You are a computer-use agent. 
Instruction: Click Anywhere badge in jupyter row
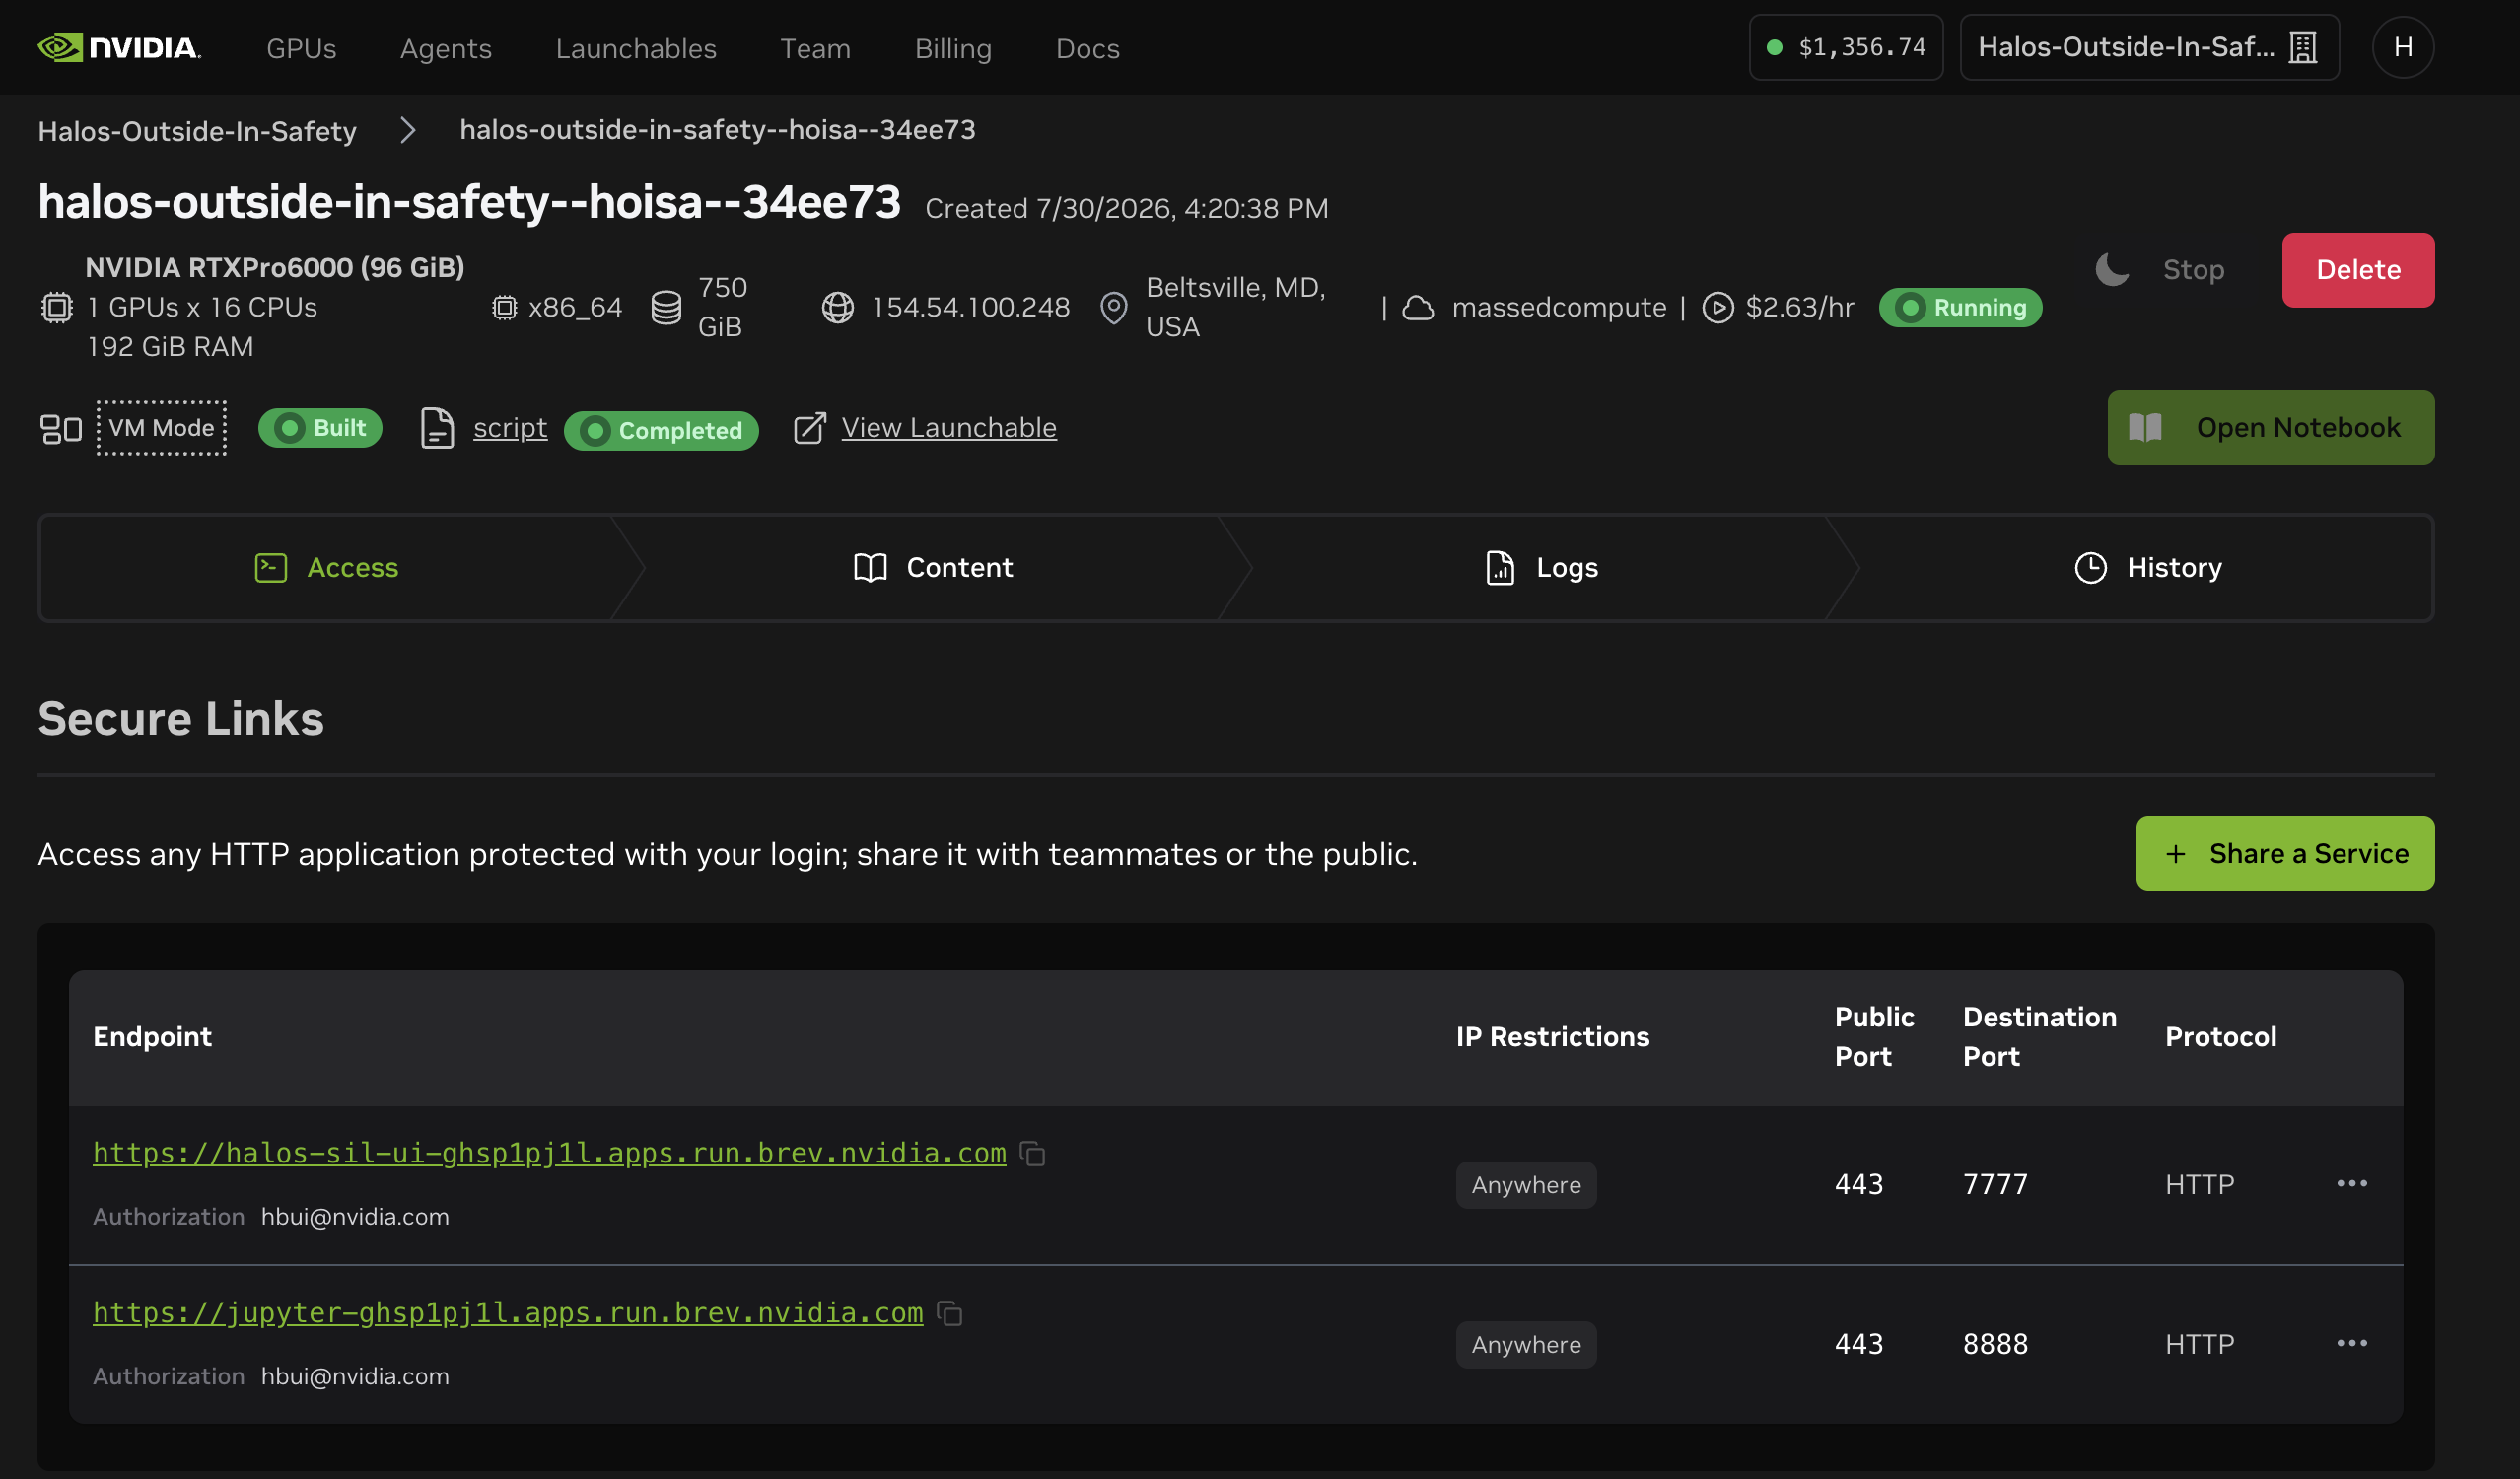pos(1526,1345)
